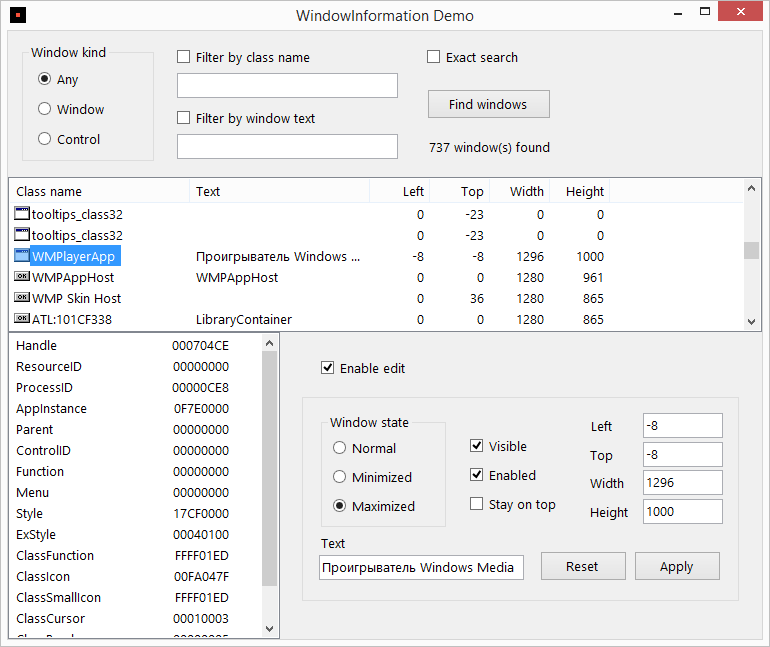Click the Apply button
This screenshot has height=647, width=770.
[676, 567]
